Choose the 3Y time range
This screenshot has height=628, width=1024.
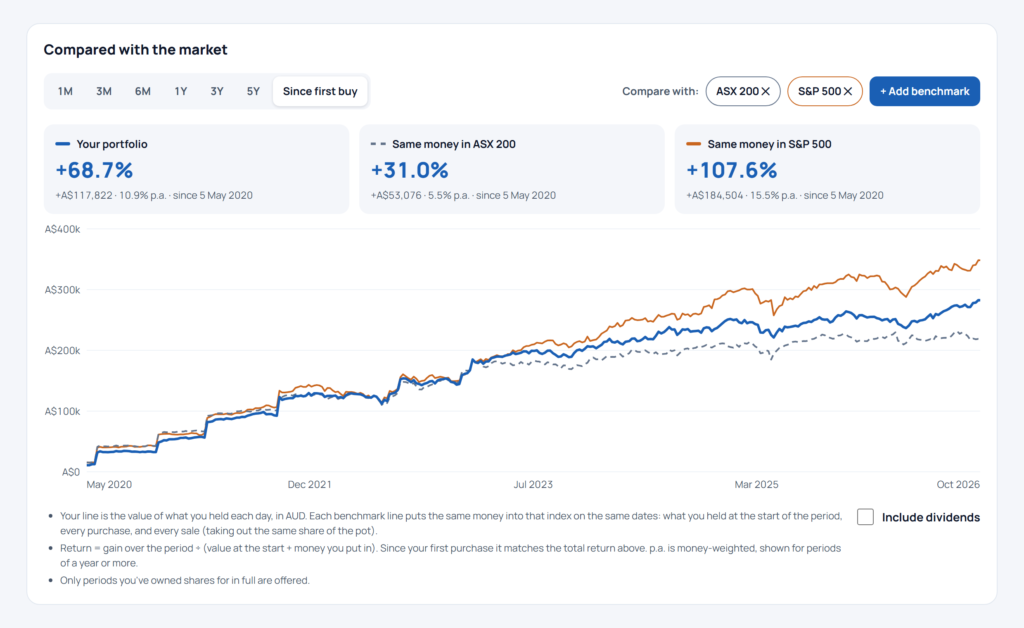point(217,91)
